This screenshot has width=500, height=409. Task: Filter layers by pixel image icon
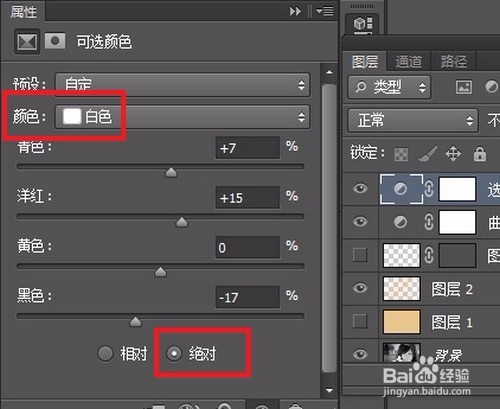pos(464,87)
